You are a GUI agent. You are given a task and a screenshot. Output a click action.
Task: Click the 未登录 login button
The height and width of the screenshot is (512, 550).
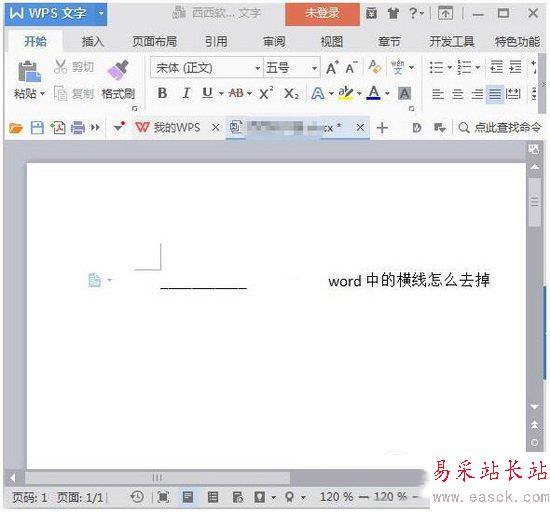click(x=322, y=14)
